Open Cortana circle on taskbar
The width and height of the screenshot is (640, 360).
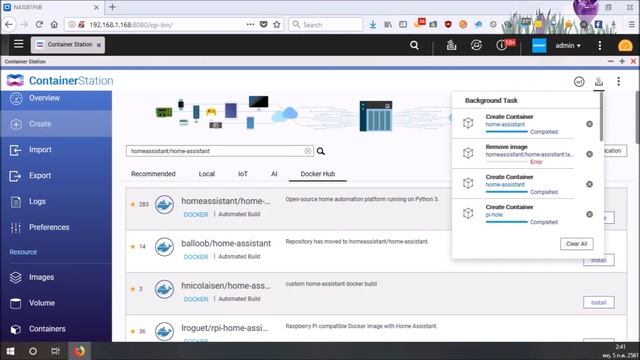tap(33, 351)
